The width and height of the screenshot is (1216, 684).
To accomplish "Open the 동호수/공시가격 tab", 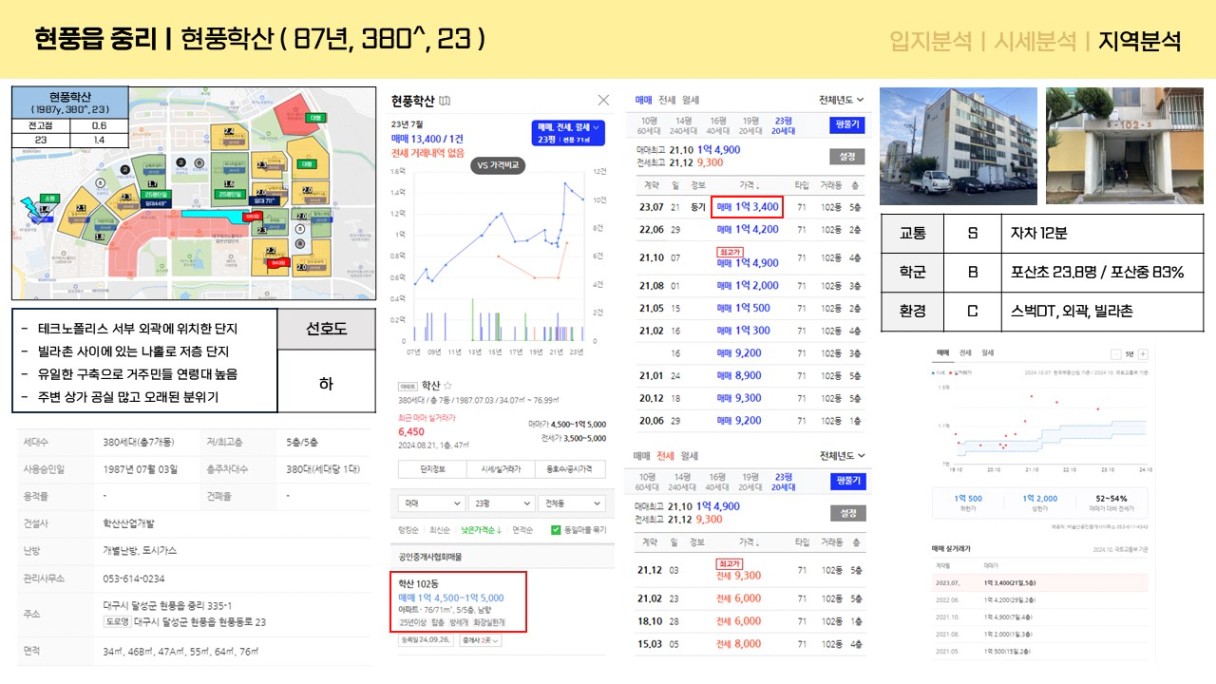I will click(570, 469).
